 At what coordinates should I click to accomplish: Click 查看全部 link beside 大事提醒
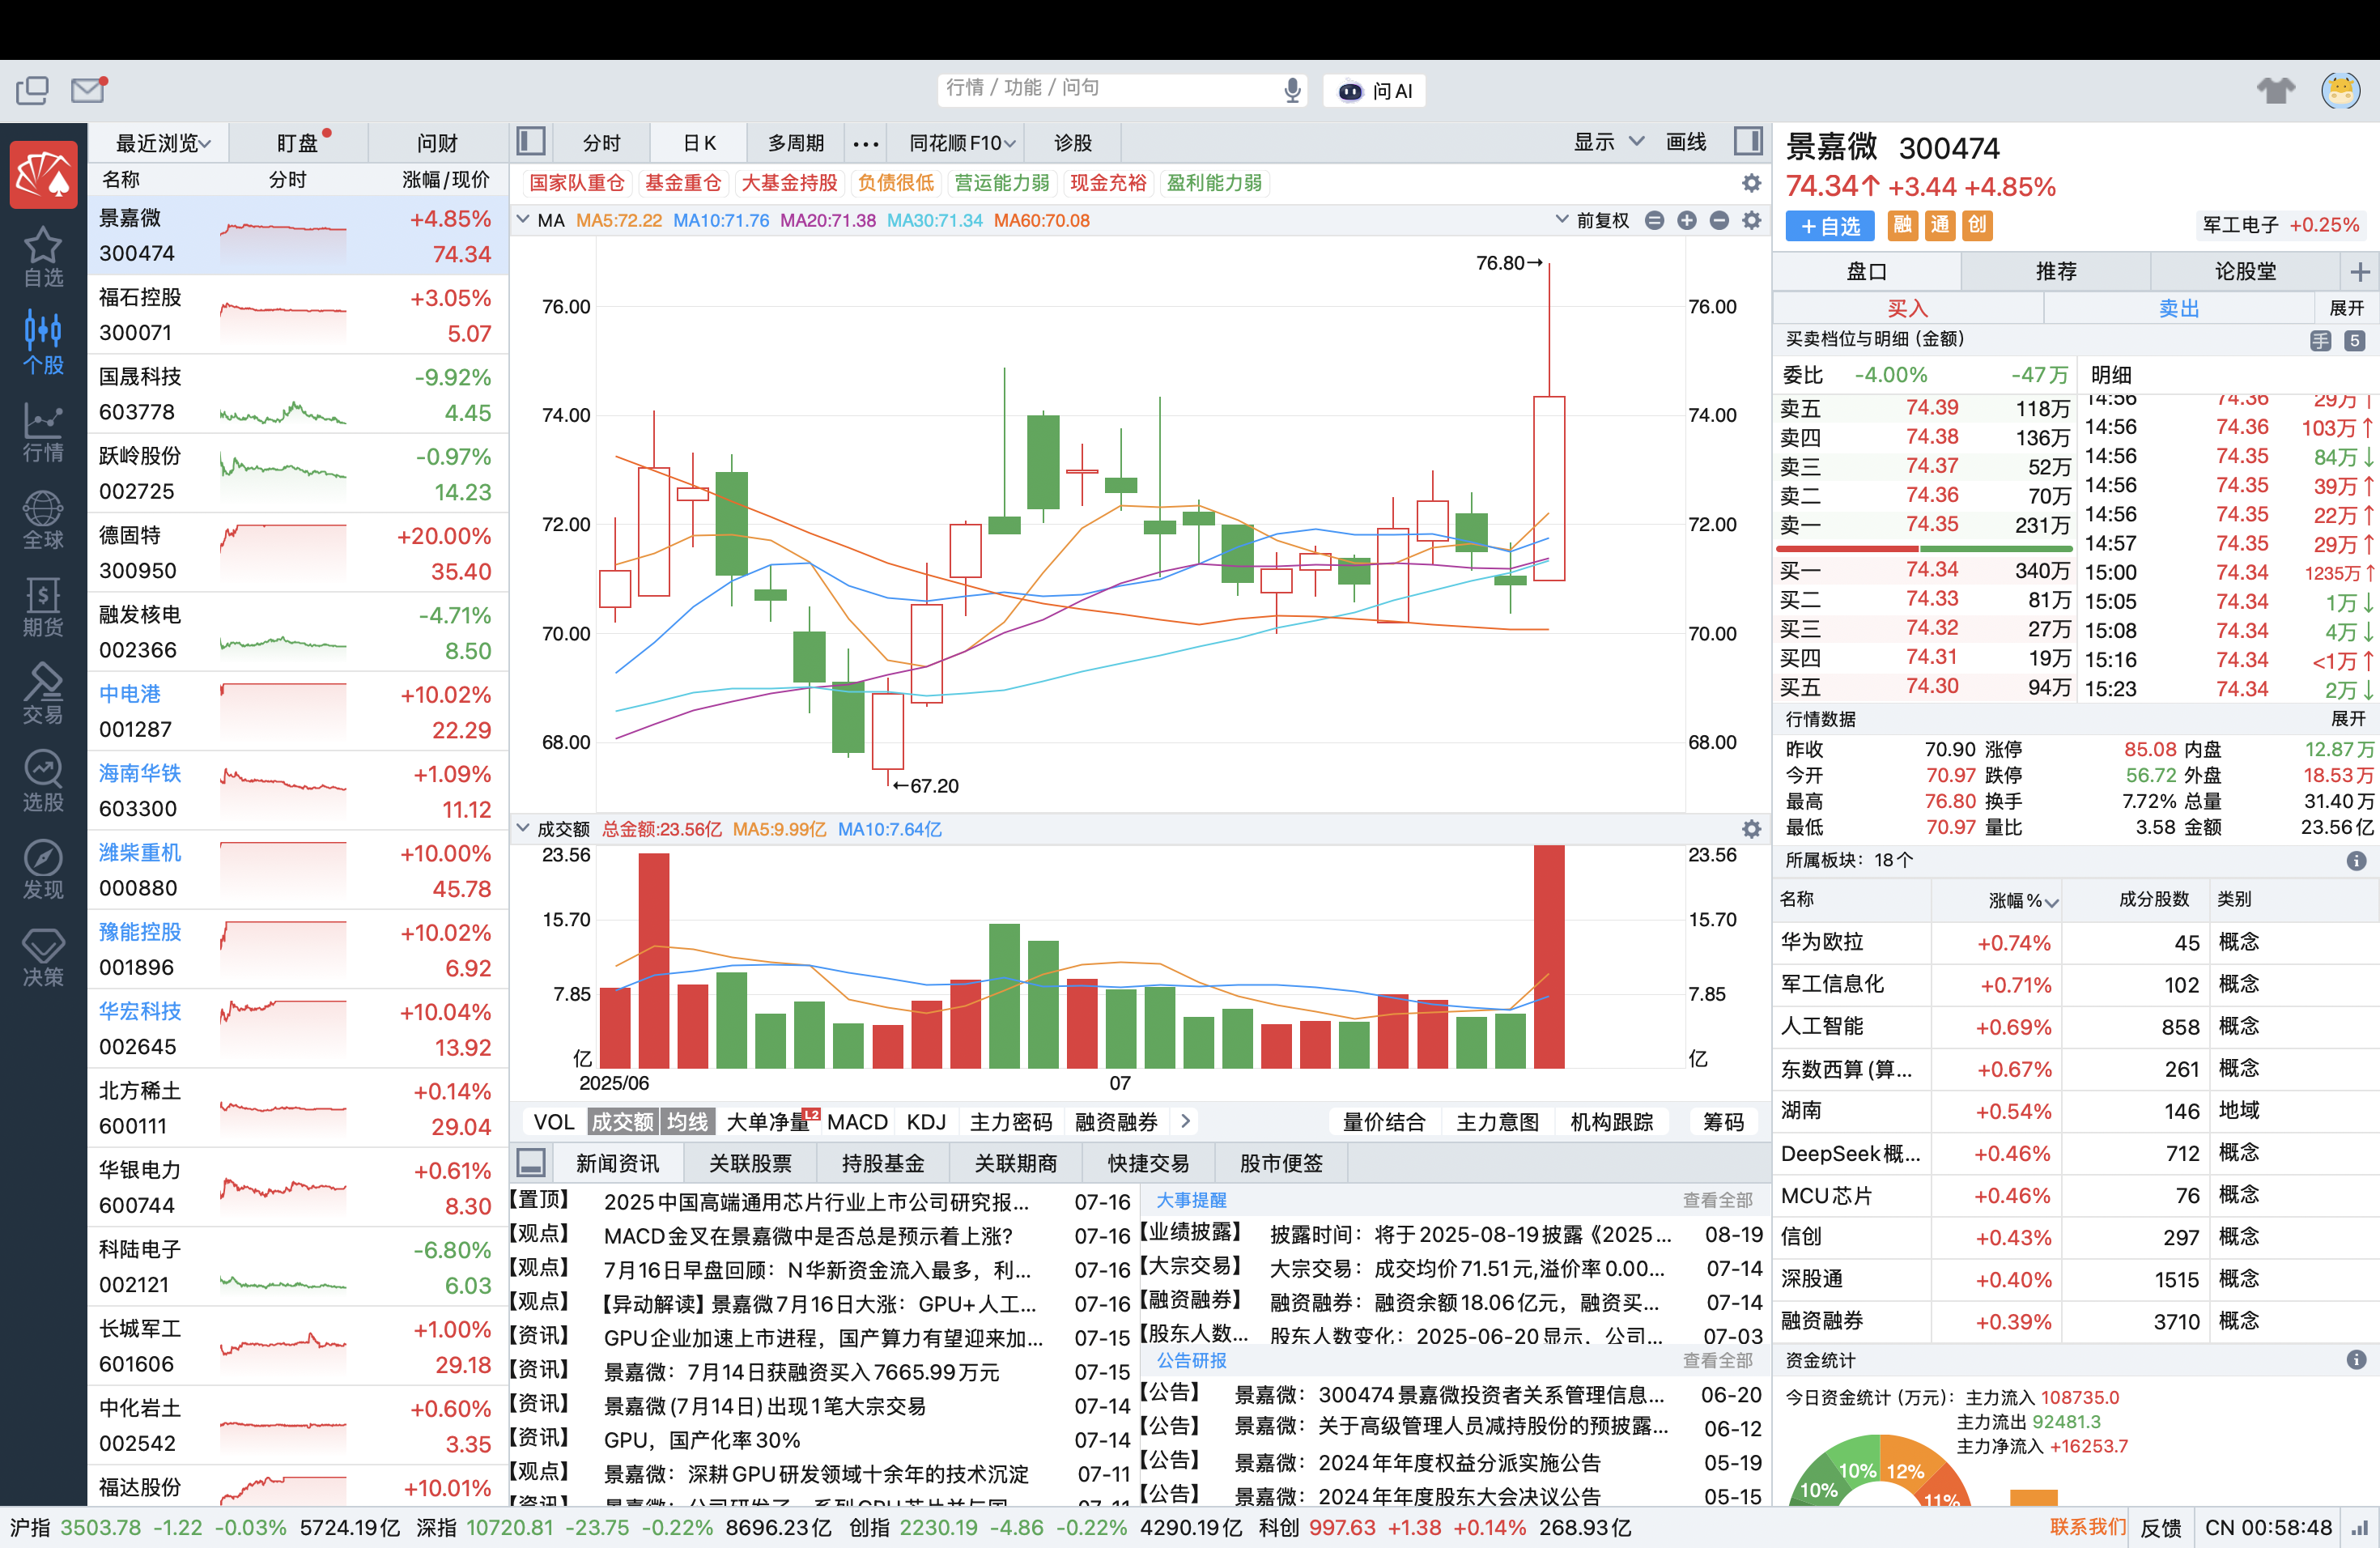pos(1717,1200)
